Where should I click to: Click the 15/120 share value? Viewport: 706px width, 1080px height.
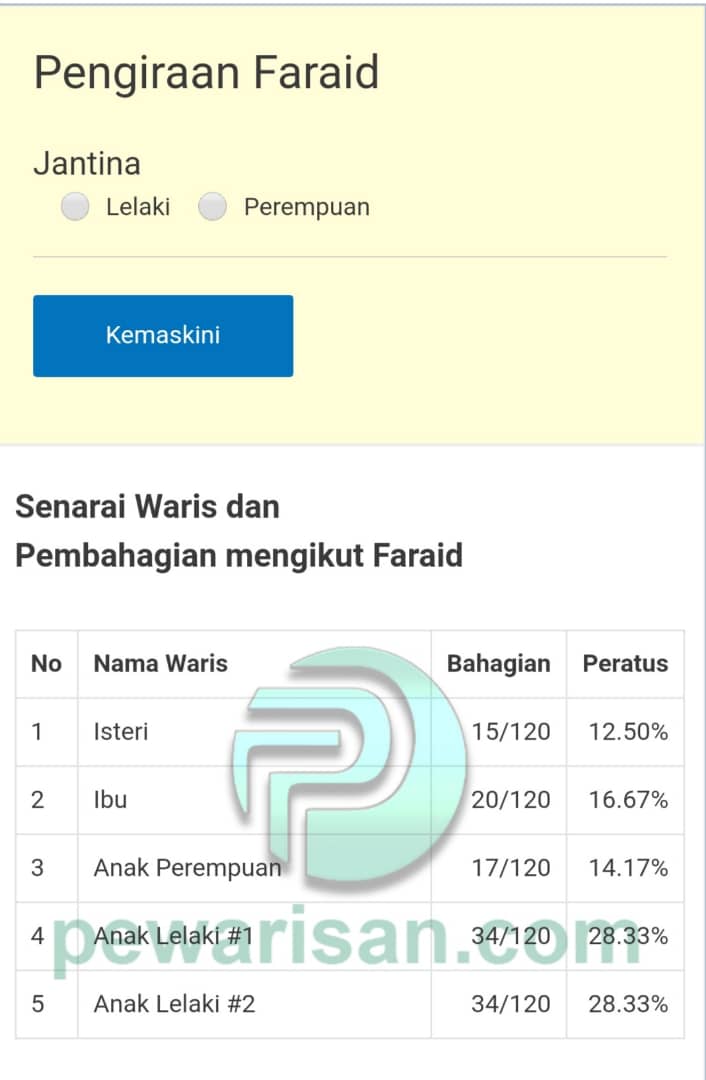(511, 731)
